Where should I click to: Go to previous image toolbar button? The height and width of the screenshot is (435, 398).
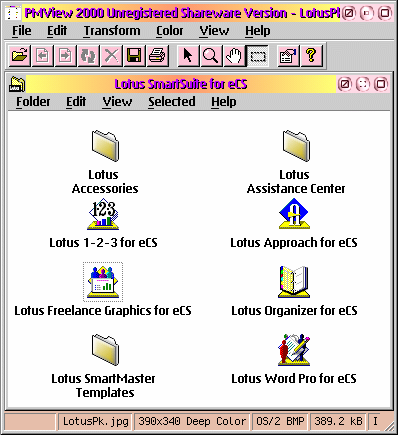42,55
